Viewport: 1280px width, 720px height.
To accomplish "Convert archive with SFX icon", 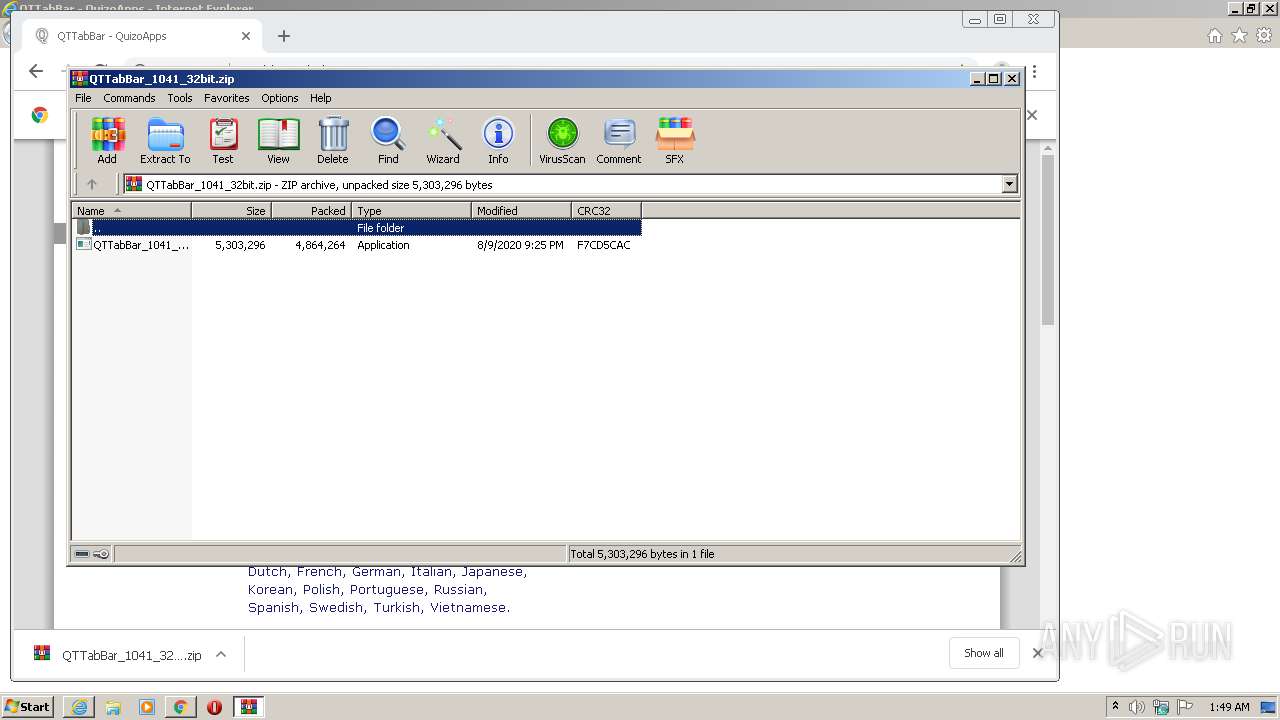I will coord(675,140).
